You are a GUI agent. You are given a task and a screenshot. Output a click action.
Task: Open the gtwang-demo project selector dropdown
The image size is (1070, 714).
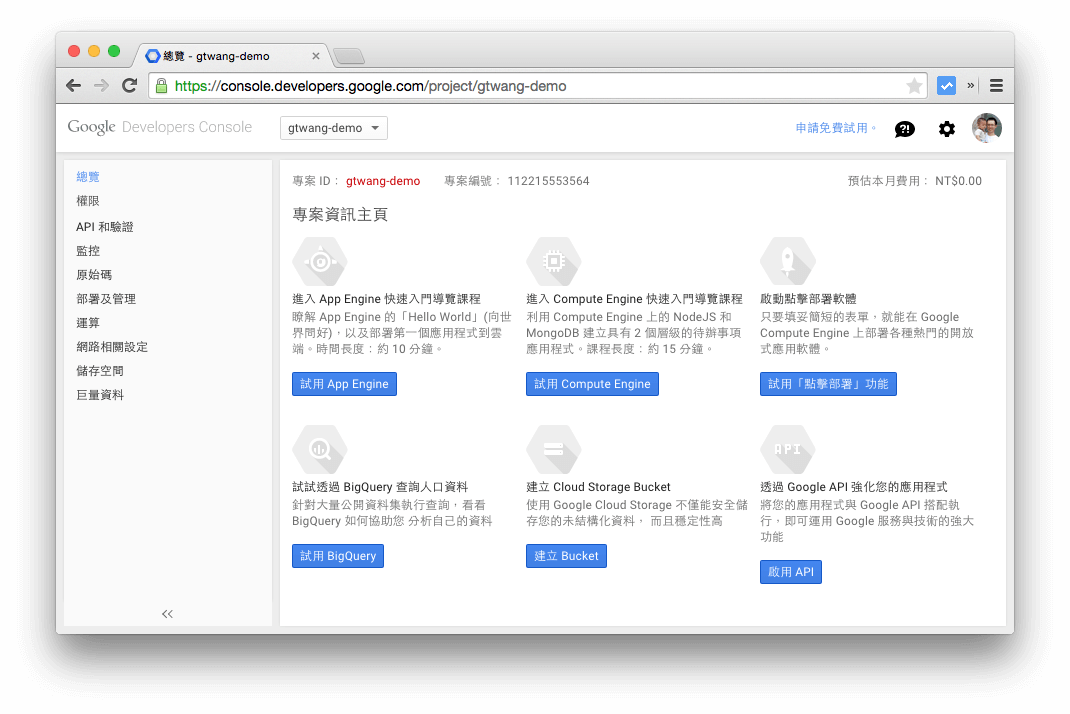point(334,128)
